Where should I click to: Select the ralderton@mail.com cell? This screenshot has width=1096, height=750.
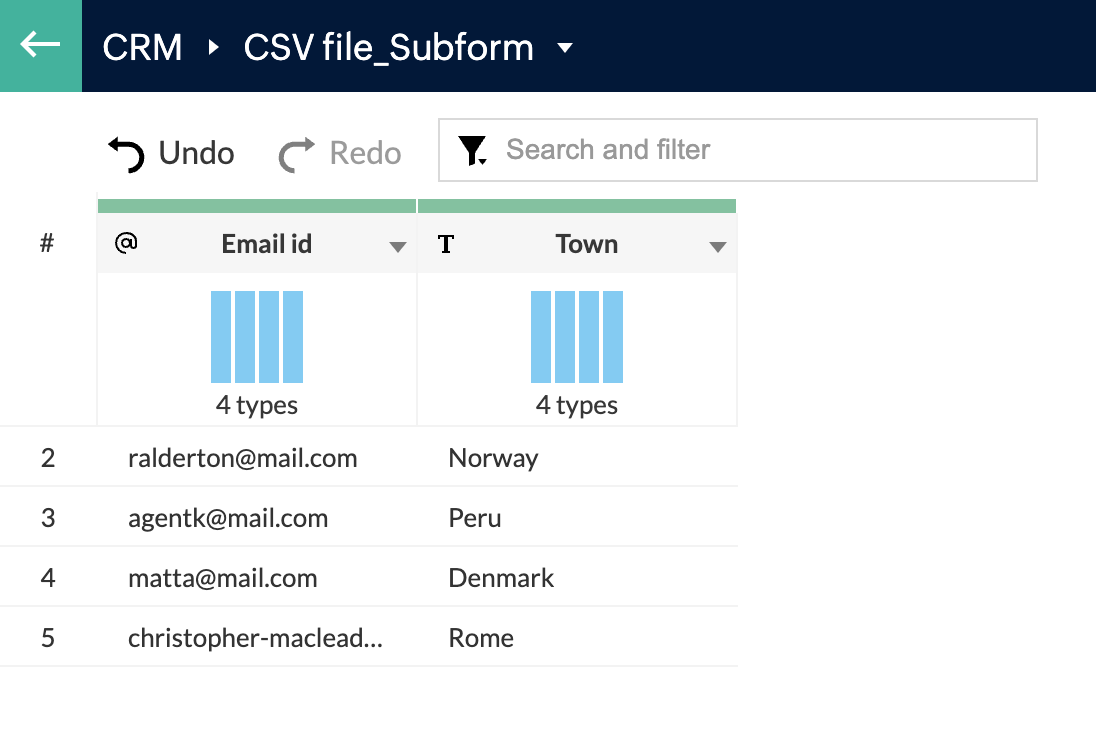pos(257,458)
